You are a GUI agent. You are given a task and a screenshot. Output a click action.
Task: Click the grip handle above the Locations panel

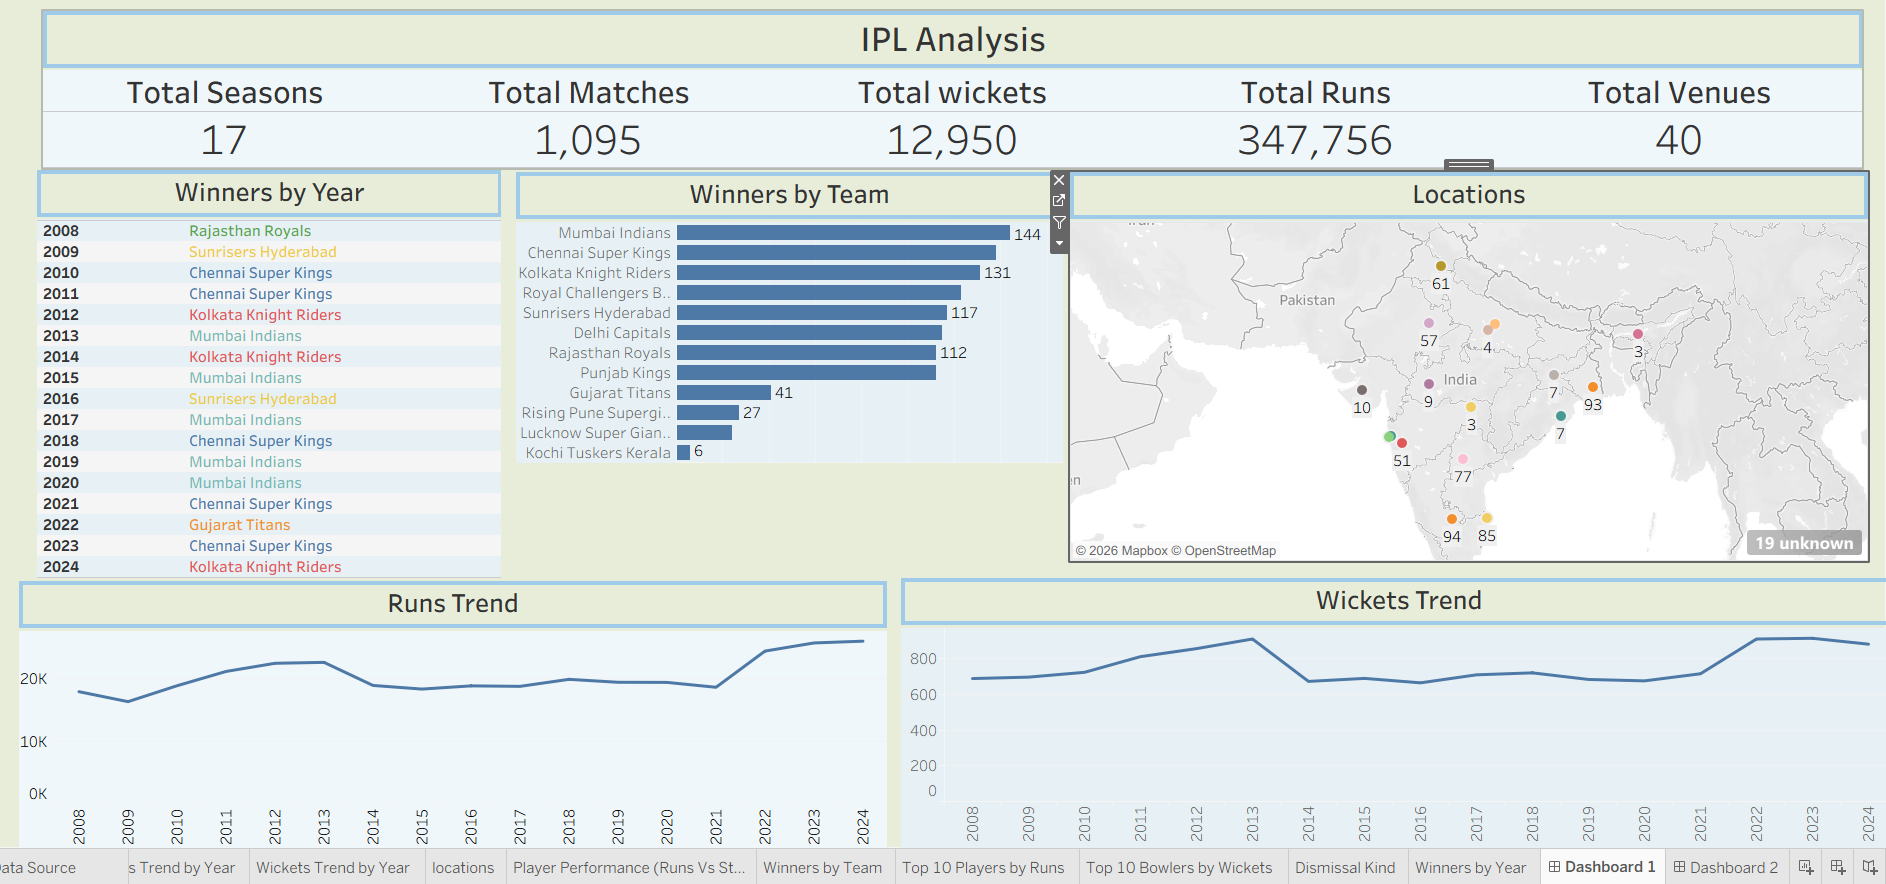click(x=1469, y=164)
